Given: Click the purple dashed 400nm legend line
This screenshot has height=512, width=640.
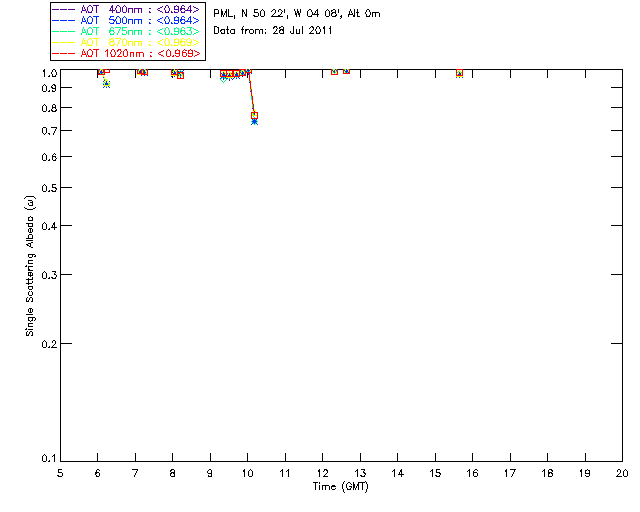Looking at the screenshot, I should pyautogui.click(x=64, y=9).
